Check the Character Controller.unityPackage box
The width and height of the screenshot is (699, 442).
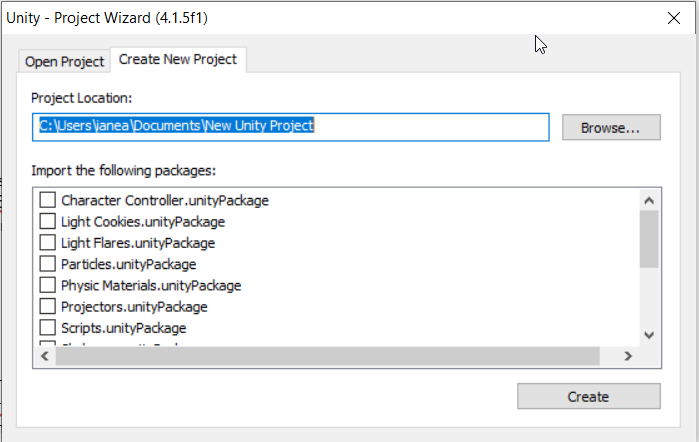pyautogui.click(x=48, y=200)
